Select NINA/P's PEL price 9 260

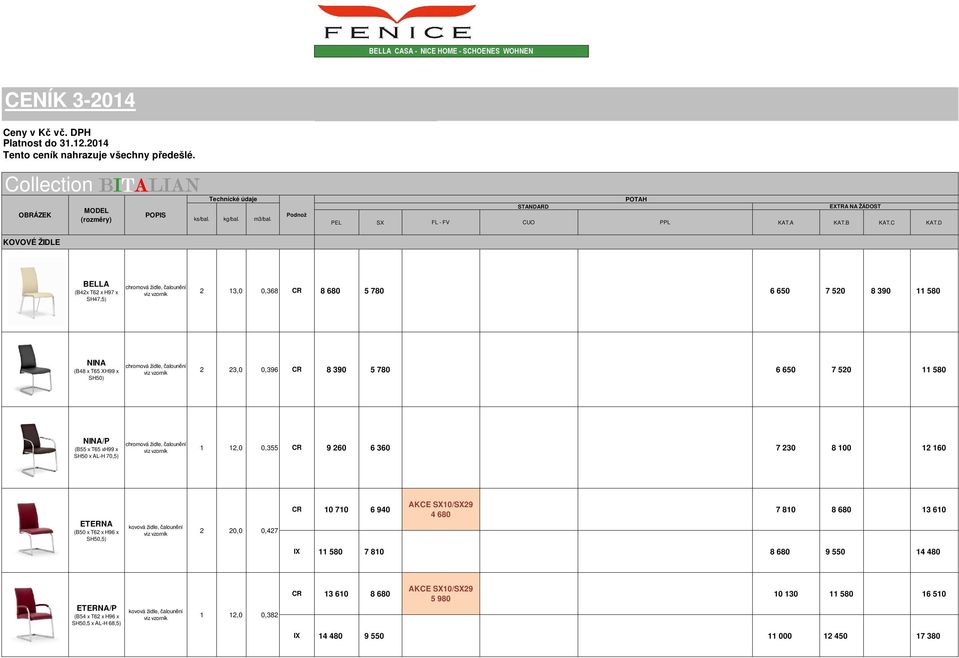pyautogui.click(x=336, y=448)
